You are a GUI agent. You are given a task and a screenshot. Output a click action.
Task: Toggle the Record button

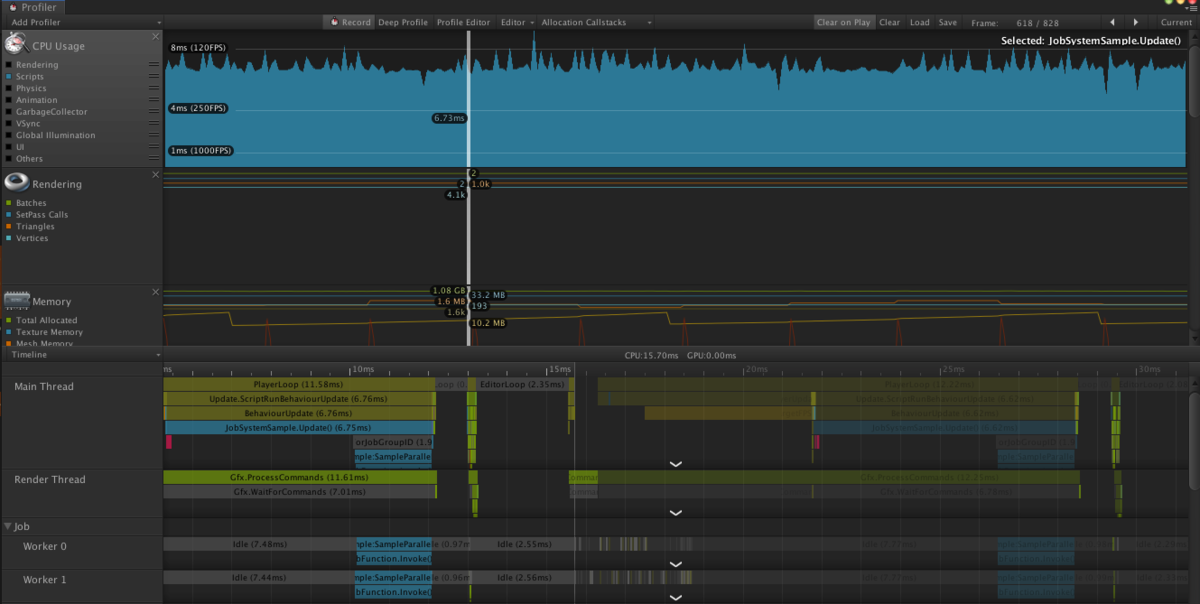pos(350,22)
